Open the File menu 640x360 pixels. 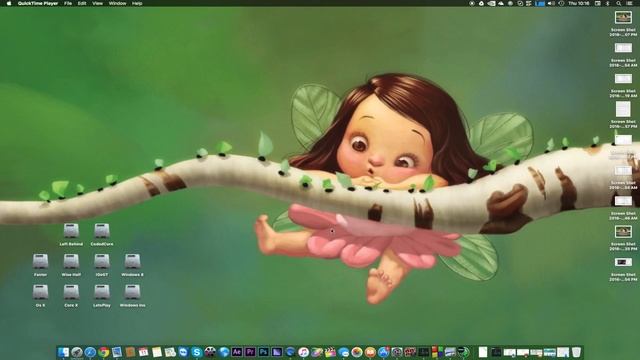pyautogui.click(x=68, y=3)
